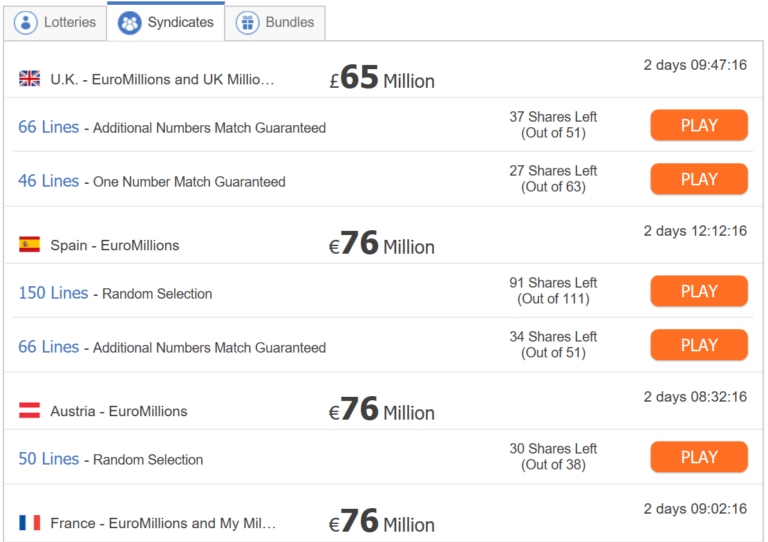This screenshot has width=768, height=542.
Task: Open the Austria 50 Lines link
Action: pyautogui.click(x=48, y=459)
